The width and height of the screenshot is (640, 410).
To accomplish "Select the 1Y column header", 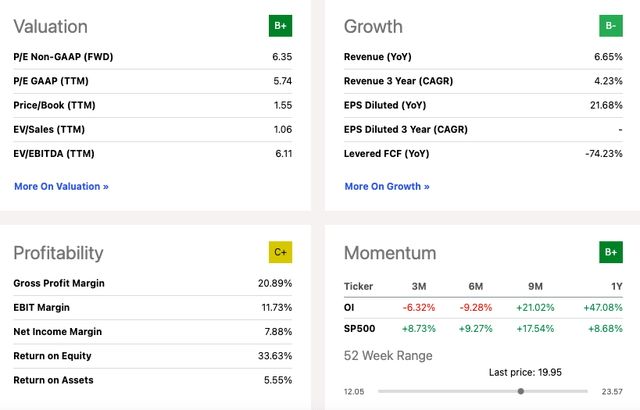I will coord(617,286).
